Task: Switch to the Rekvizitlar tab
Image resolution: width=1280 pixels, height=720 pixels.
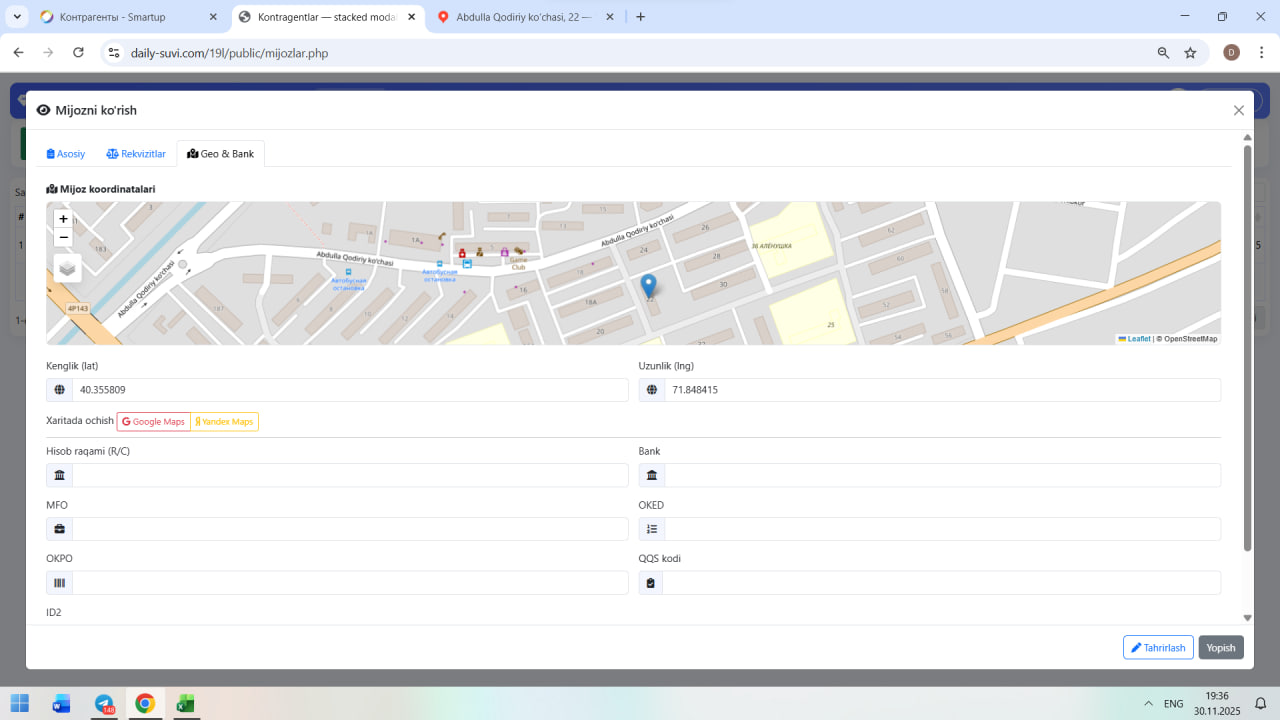Action: pyautogui.click(x=136, y=154)
